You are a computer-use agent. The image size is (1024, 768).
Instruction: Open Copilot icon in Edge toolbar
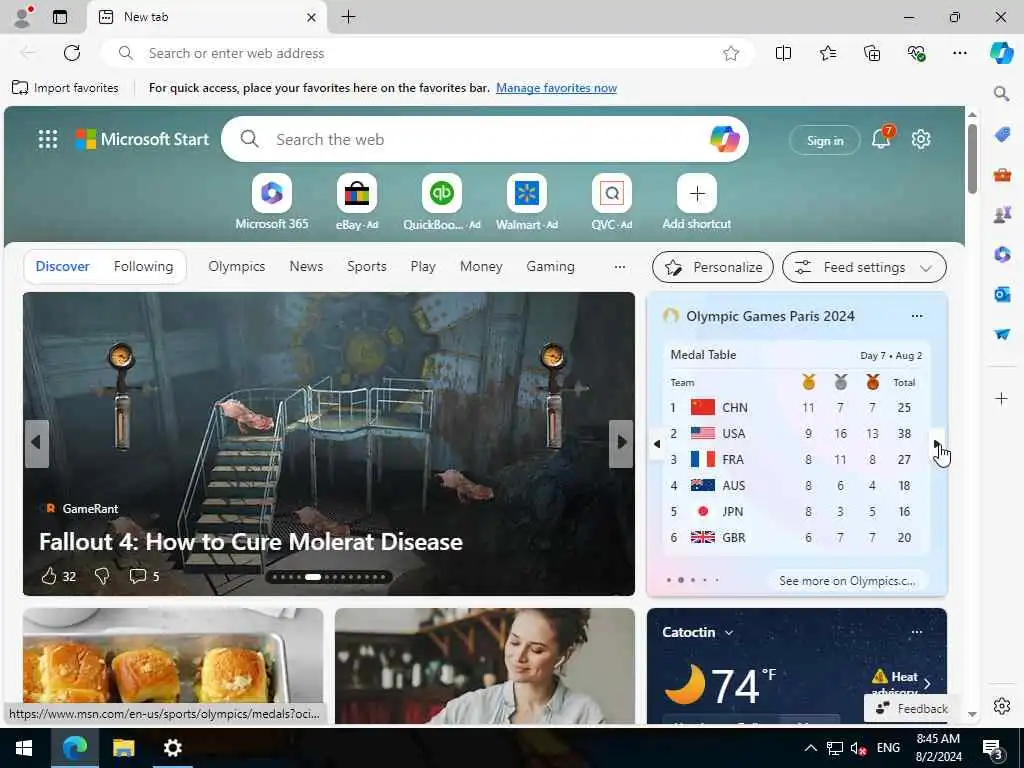[1001, 53]
